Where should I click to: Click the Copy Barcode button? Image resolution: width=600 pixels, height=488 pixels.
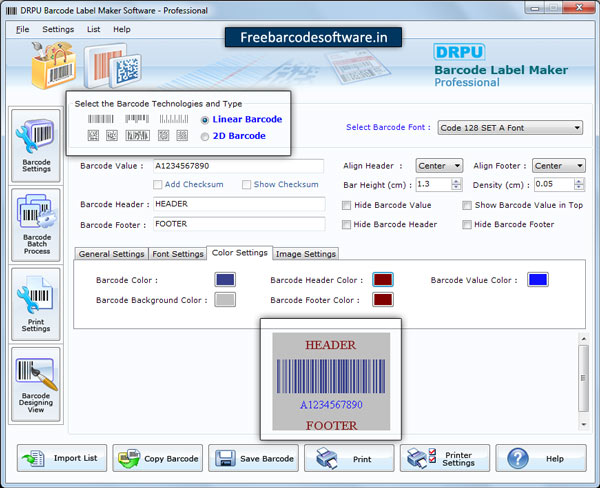pos(158,458)
